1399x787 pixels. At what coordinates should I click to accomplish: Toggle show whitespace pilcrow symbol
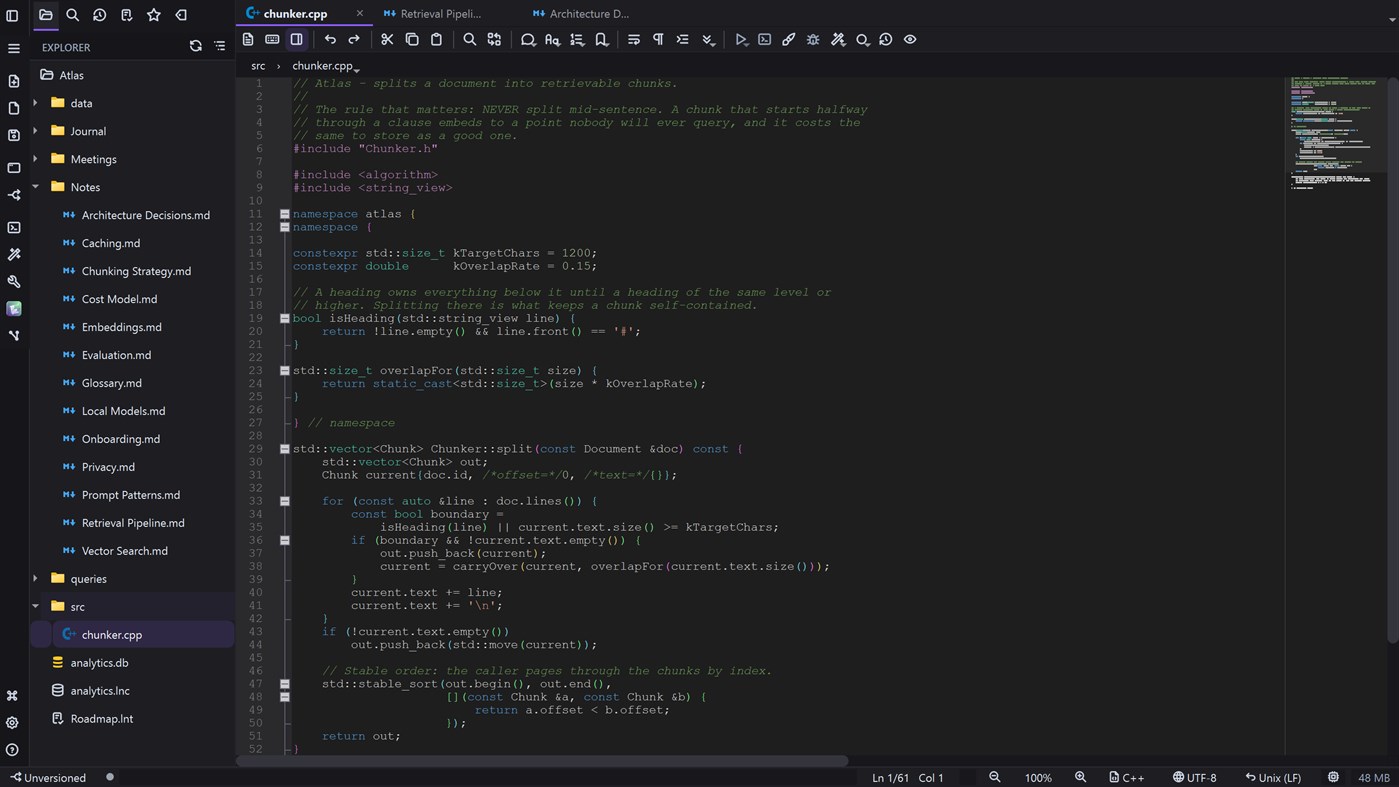658,40
